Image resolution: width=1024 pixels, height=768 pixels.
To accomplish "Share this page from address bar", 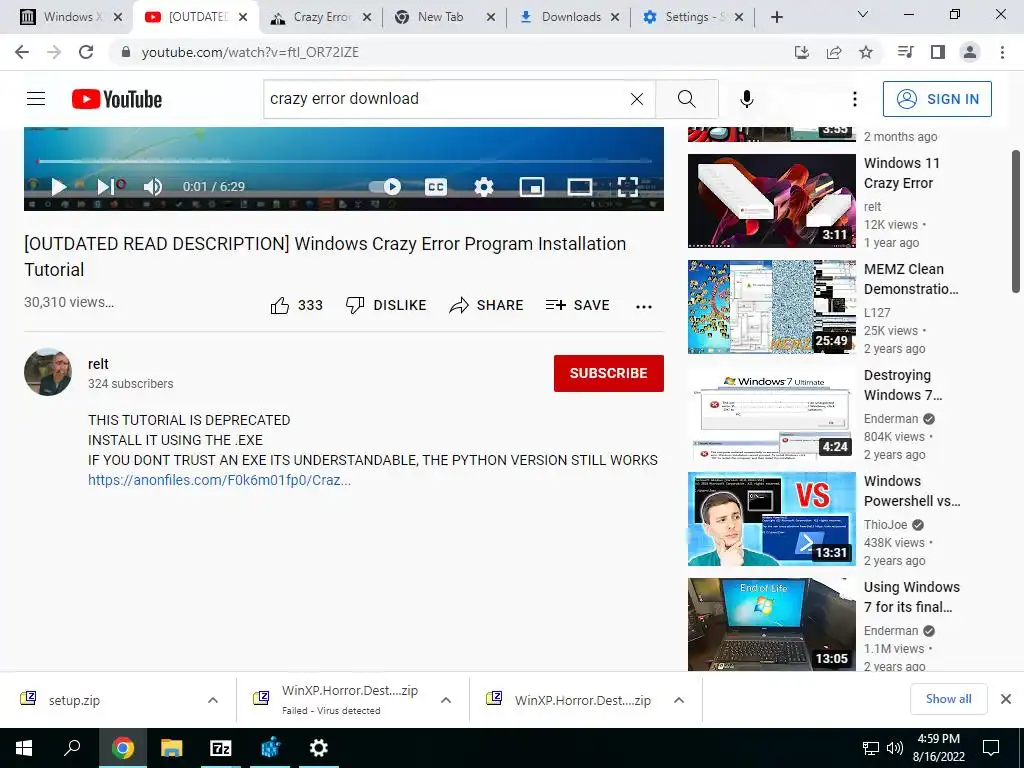I will pos(834,52).
